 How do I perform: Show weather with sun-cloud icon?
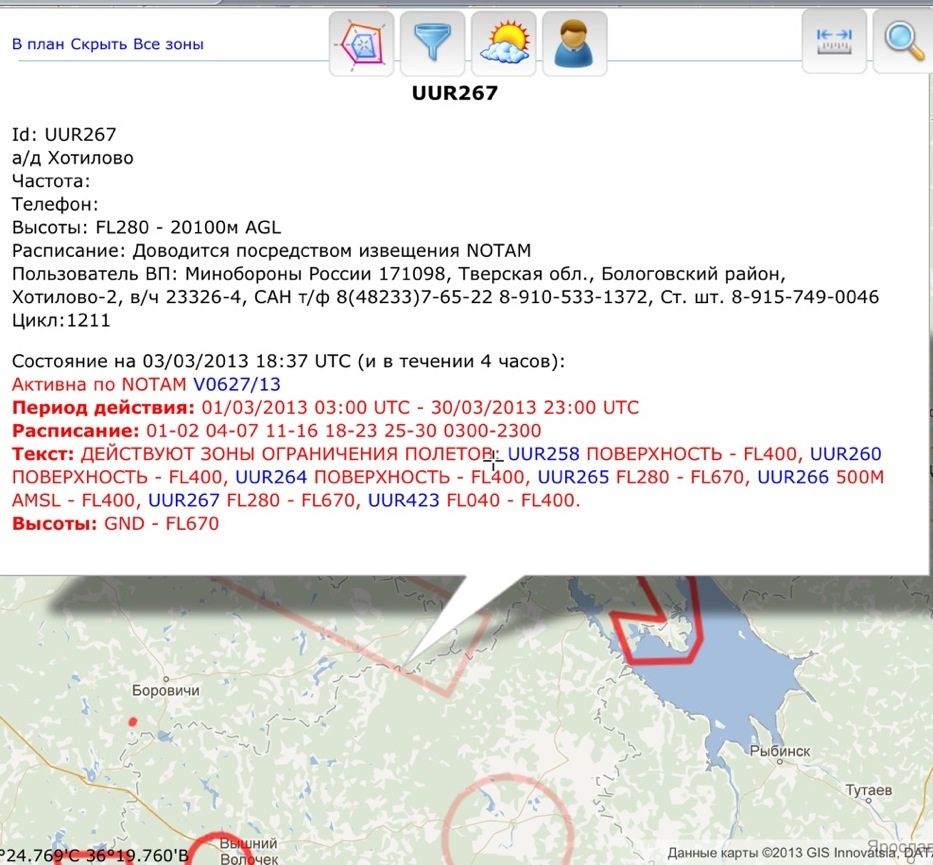pos(504,44)
